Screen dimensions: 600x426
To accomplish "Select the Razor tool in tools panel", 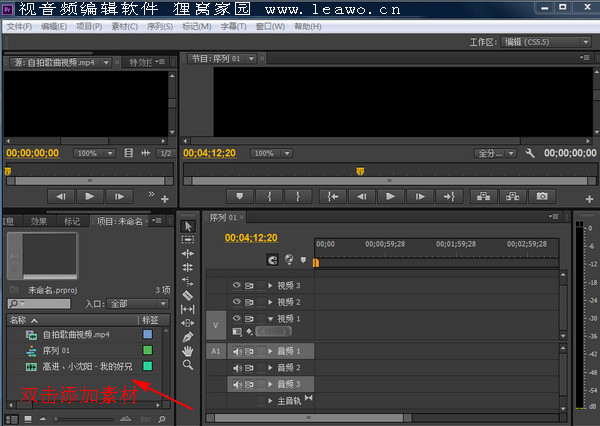I will (188, 295).
